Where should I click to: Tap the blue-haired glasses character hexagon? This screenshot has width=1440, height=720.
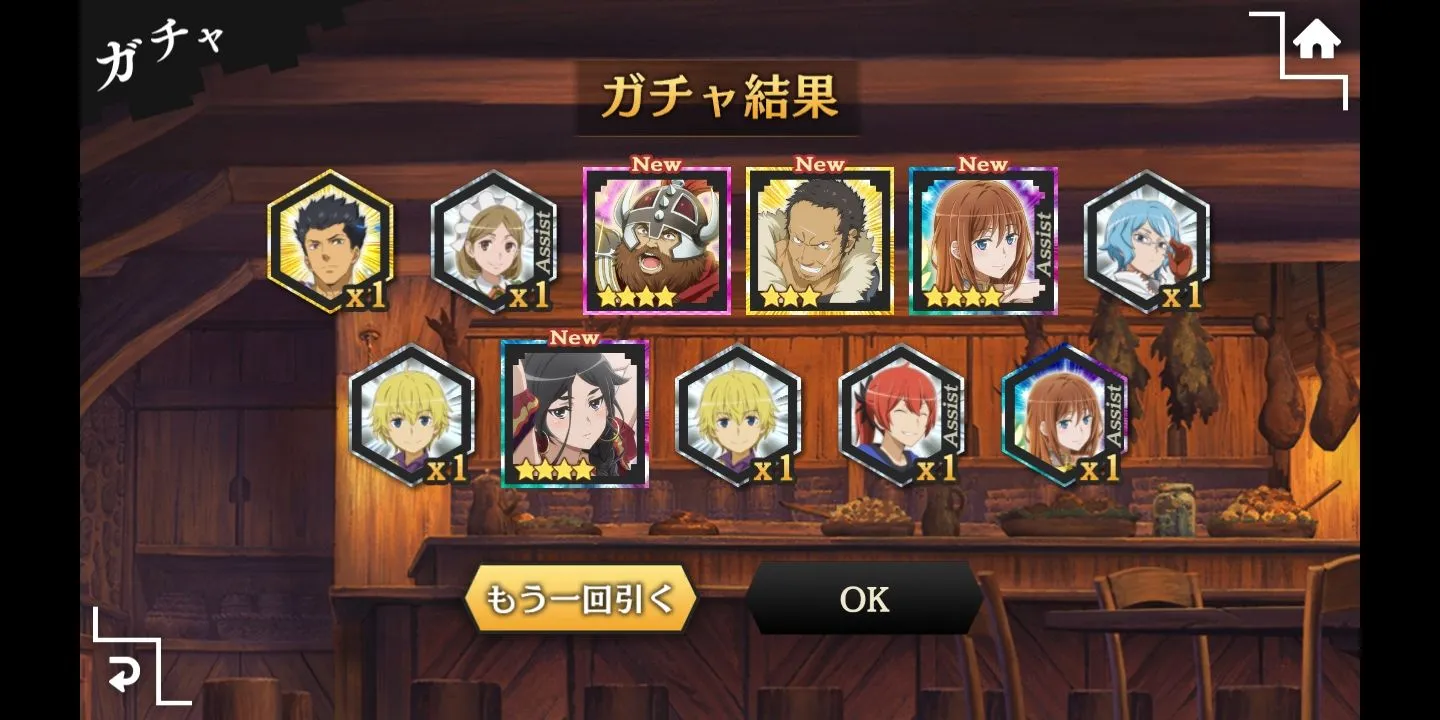click(1147, 241)
